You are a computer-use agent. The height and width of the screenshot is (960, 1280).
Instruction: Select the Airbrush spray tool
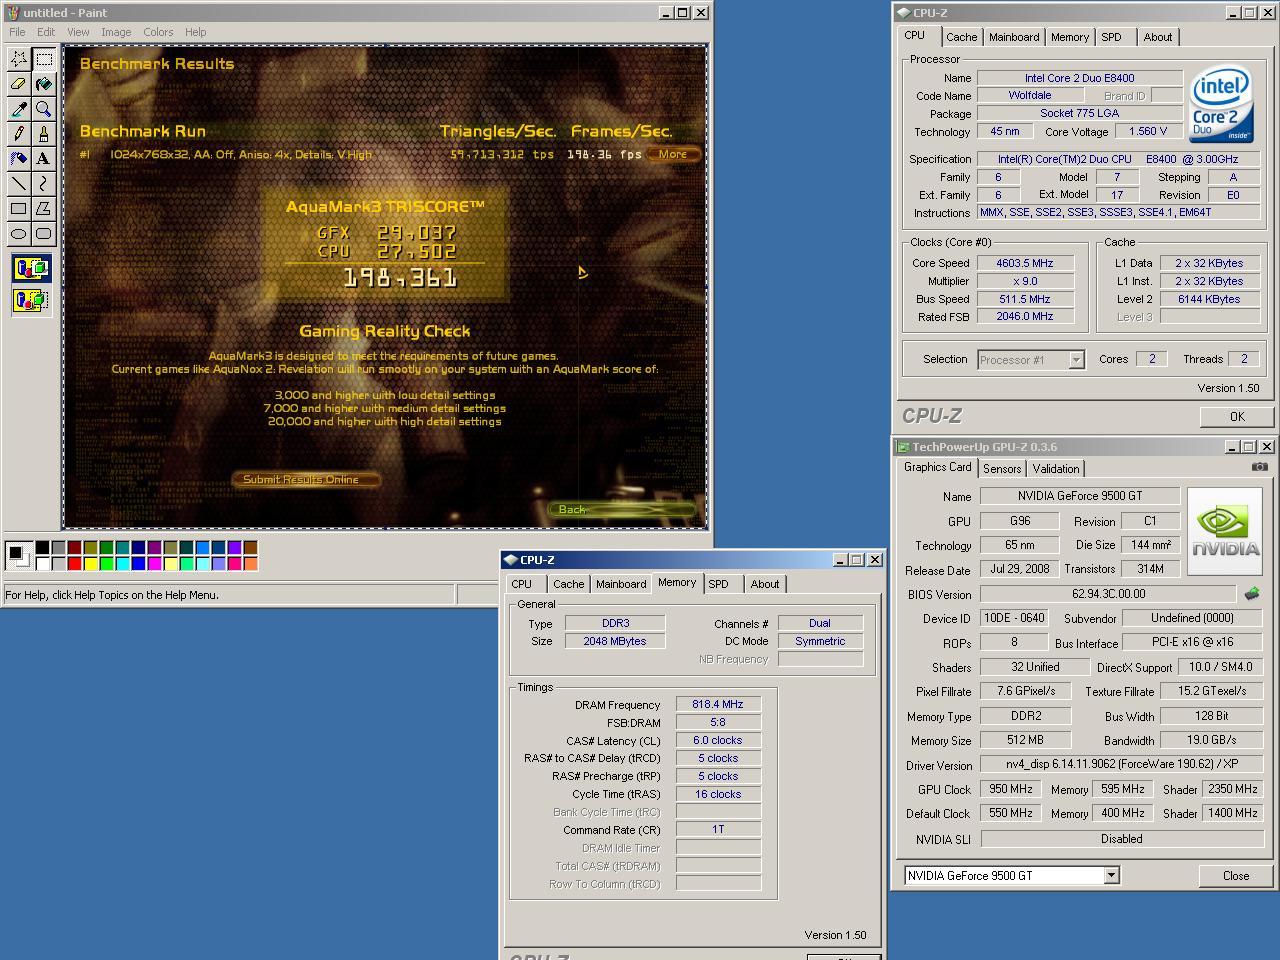point(19,158)
